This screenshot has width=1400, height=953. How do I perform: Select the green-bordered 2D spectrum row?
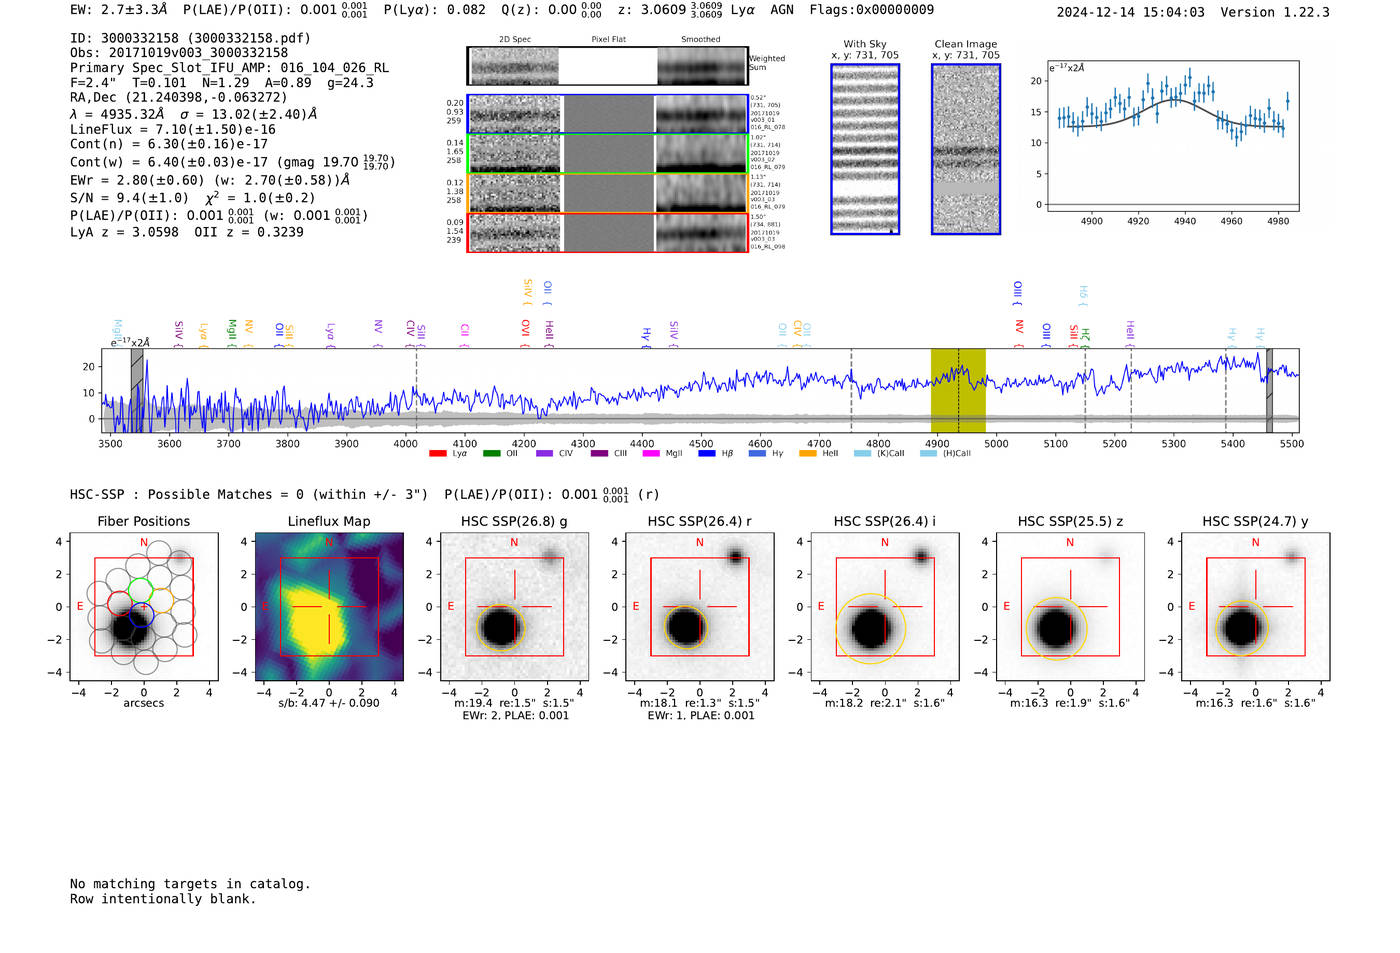tap(608, 154)
